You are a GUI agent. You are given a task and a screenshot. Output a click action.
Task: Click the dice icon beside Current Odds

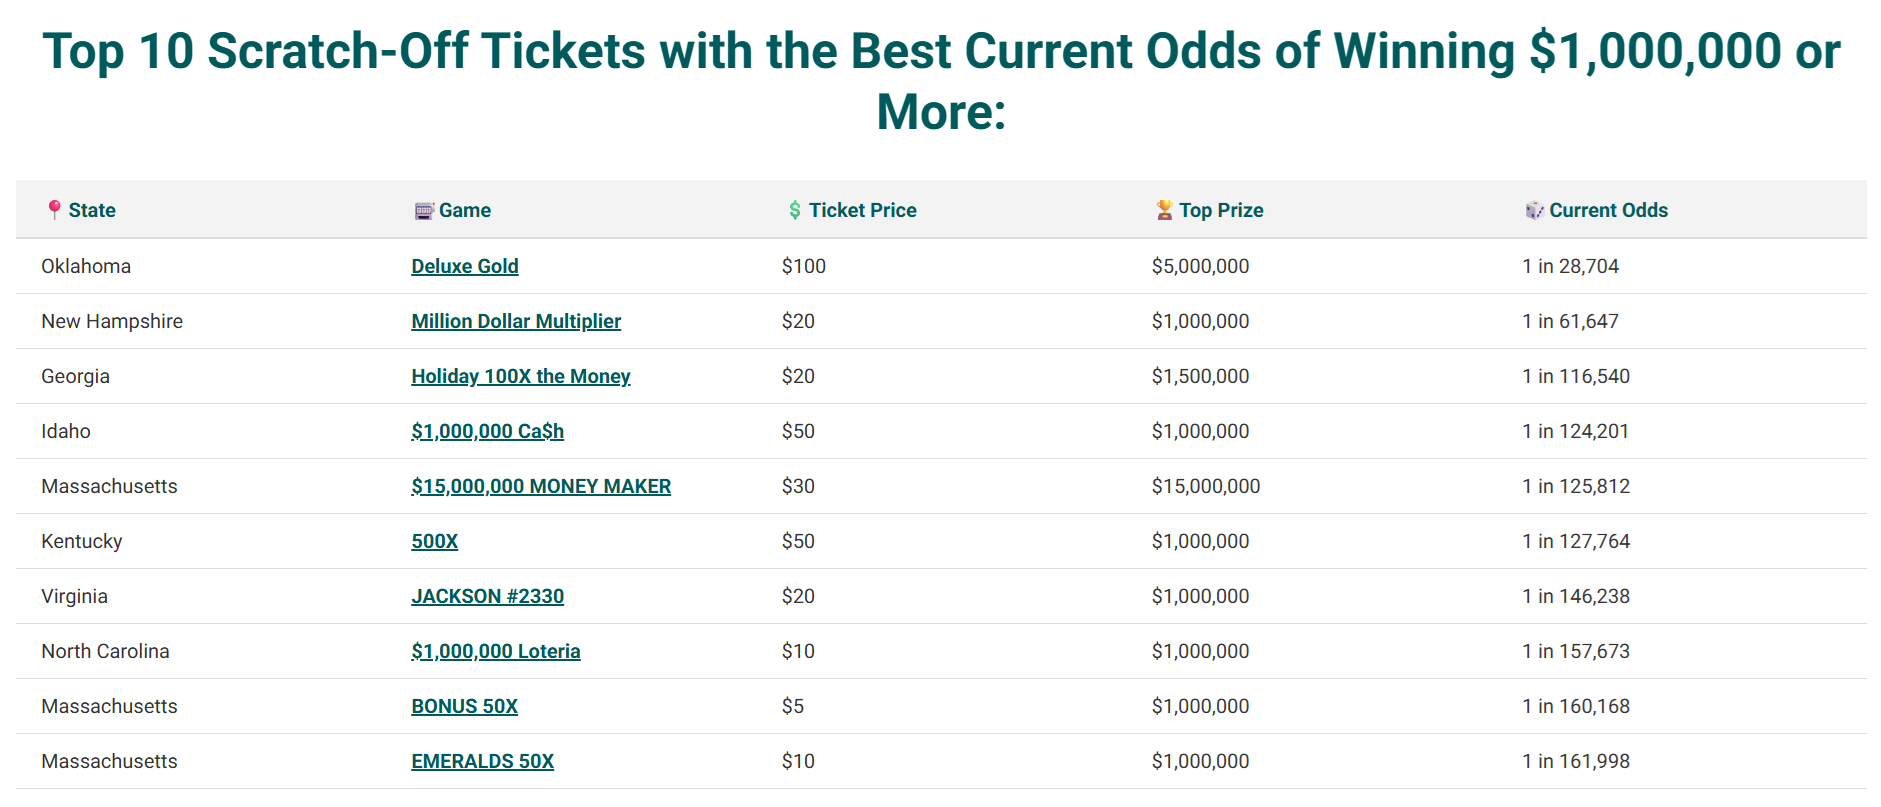pos(1534,210)
